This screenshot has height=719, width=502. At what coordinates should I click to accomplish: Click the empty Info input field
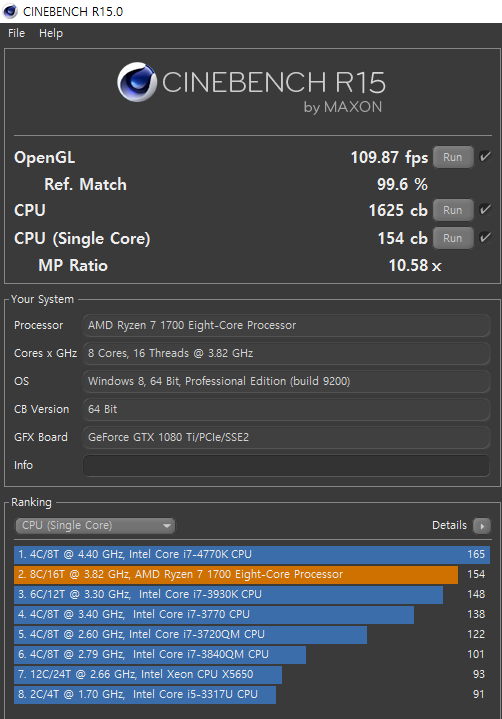click(286, 465)
